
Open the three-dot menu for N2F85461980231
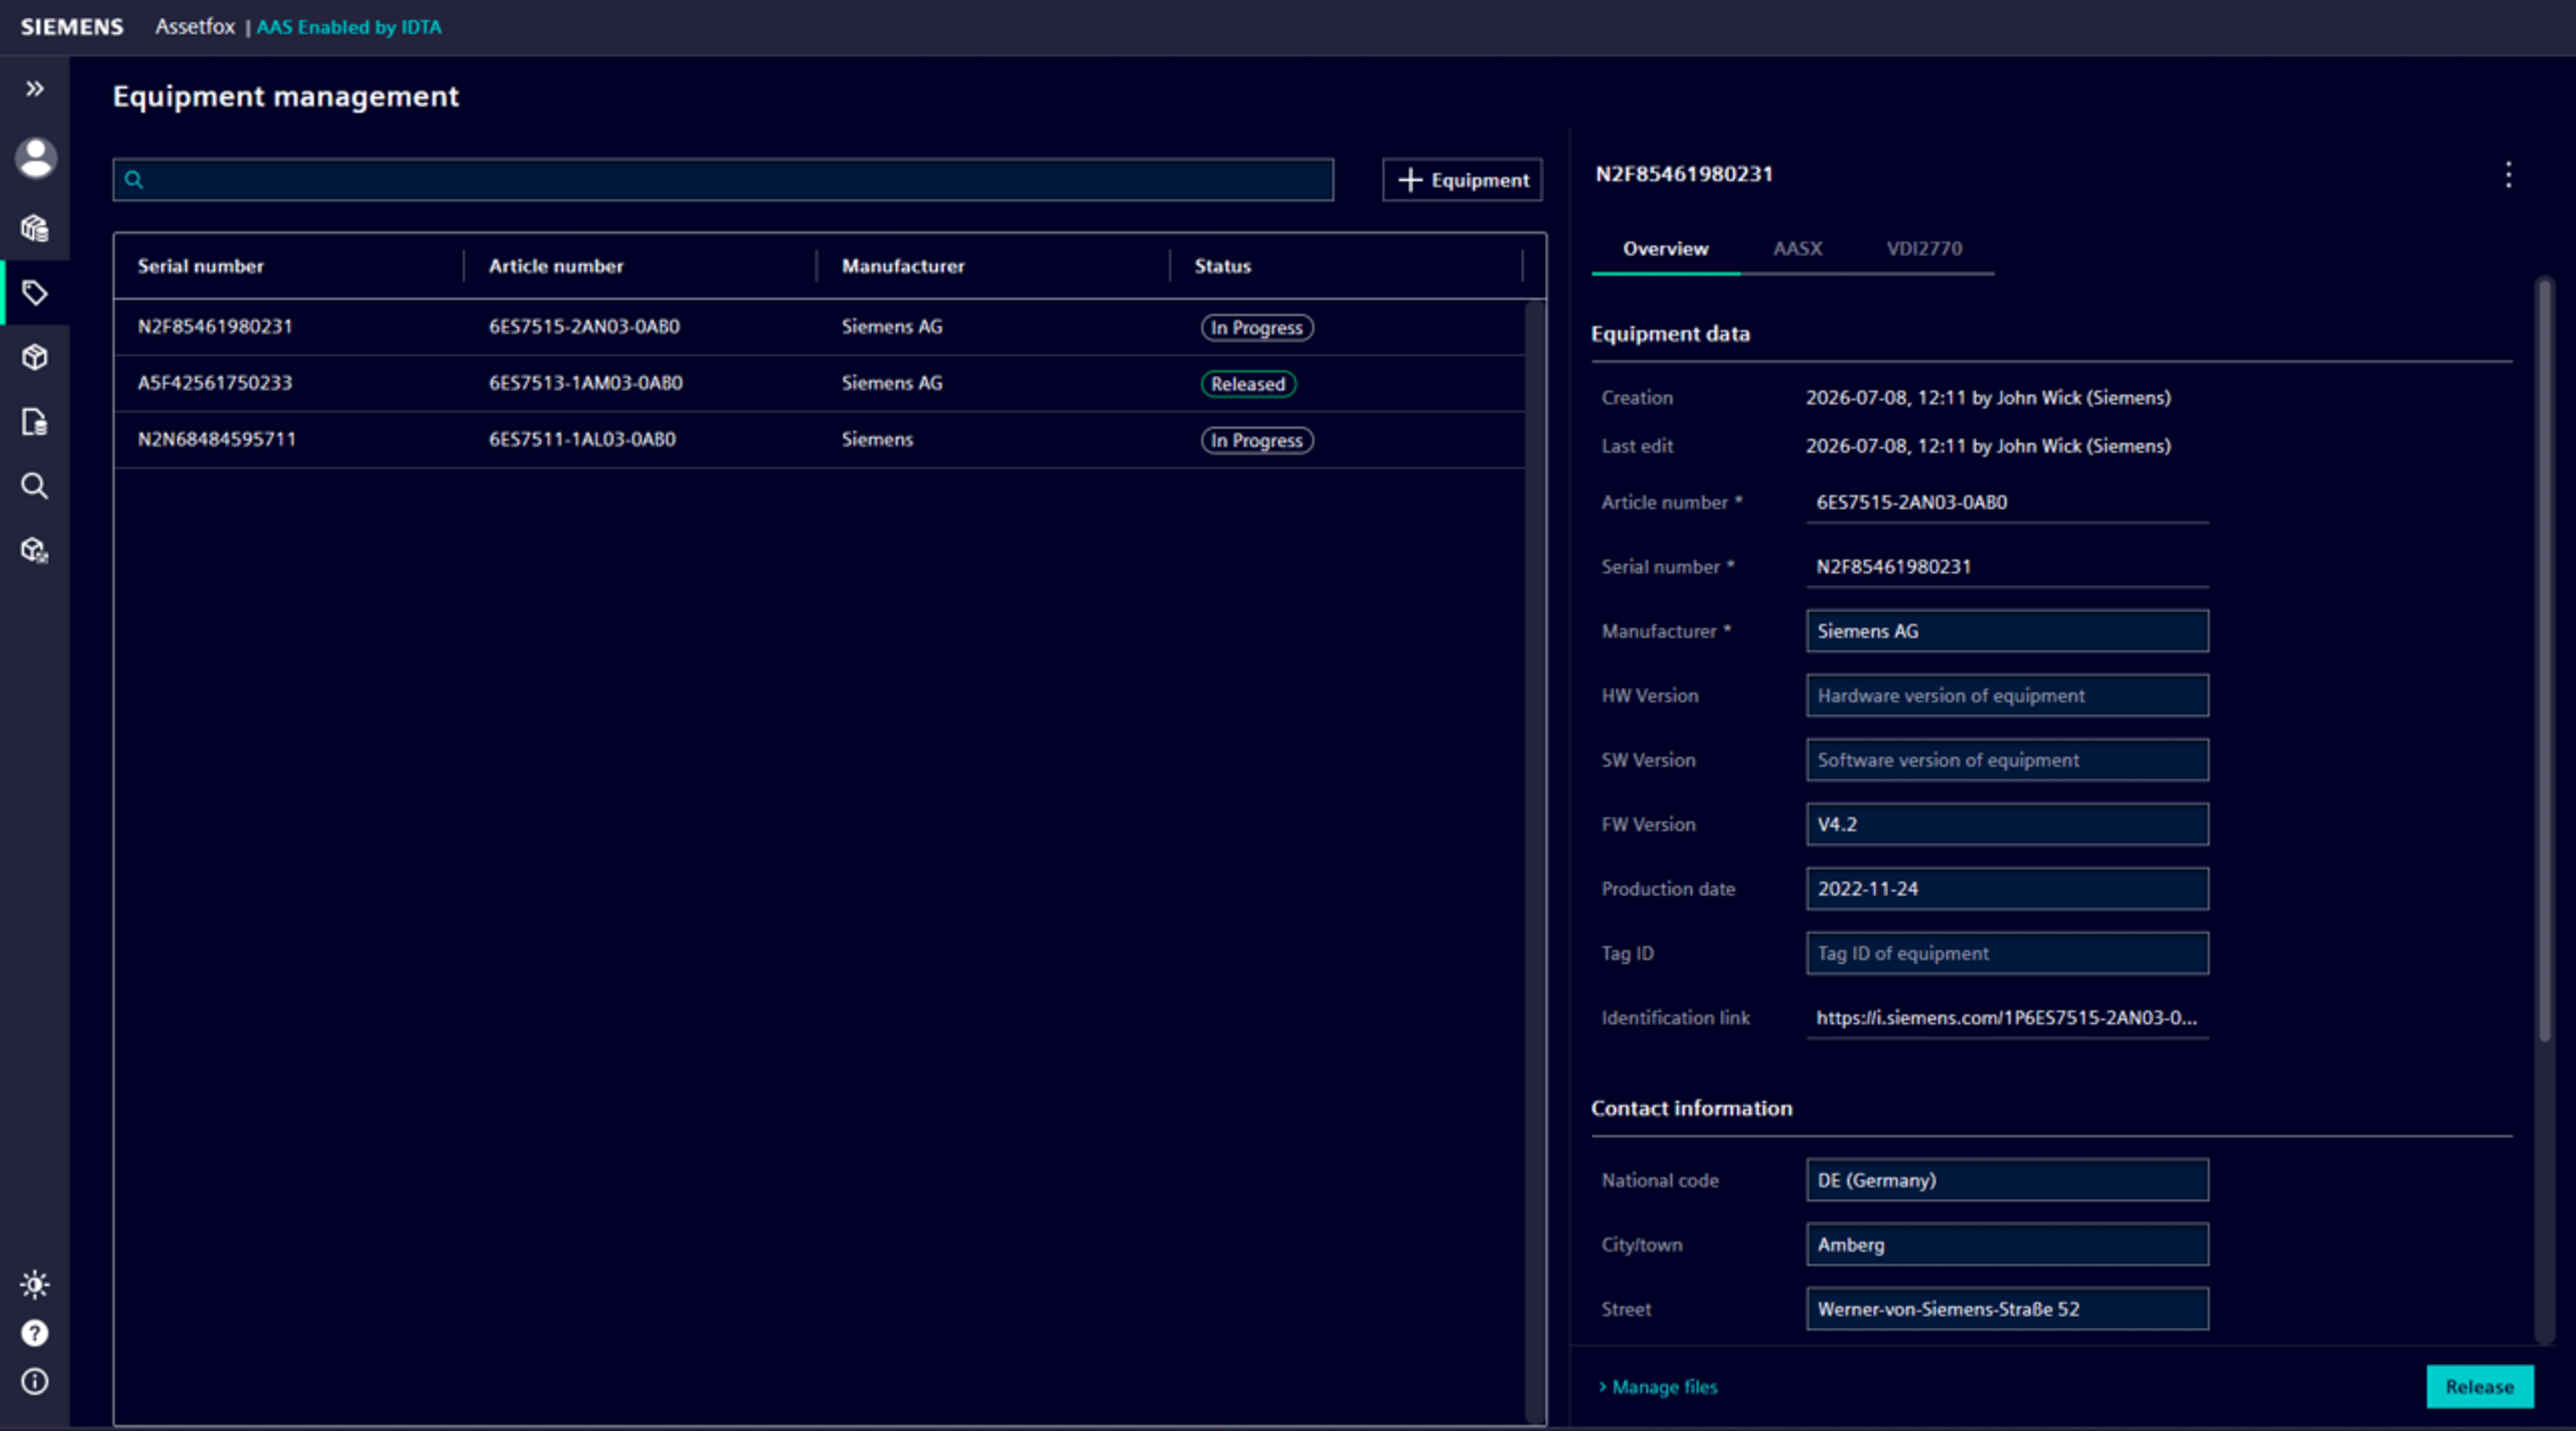2508,175
